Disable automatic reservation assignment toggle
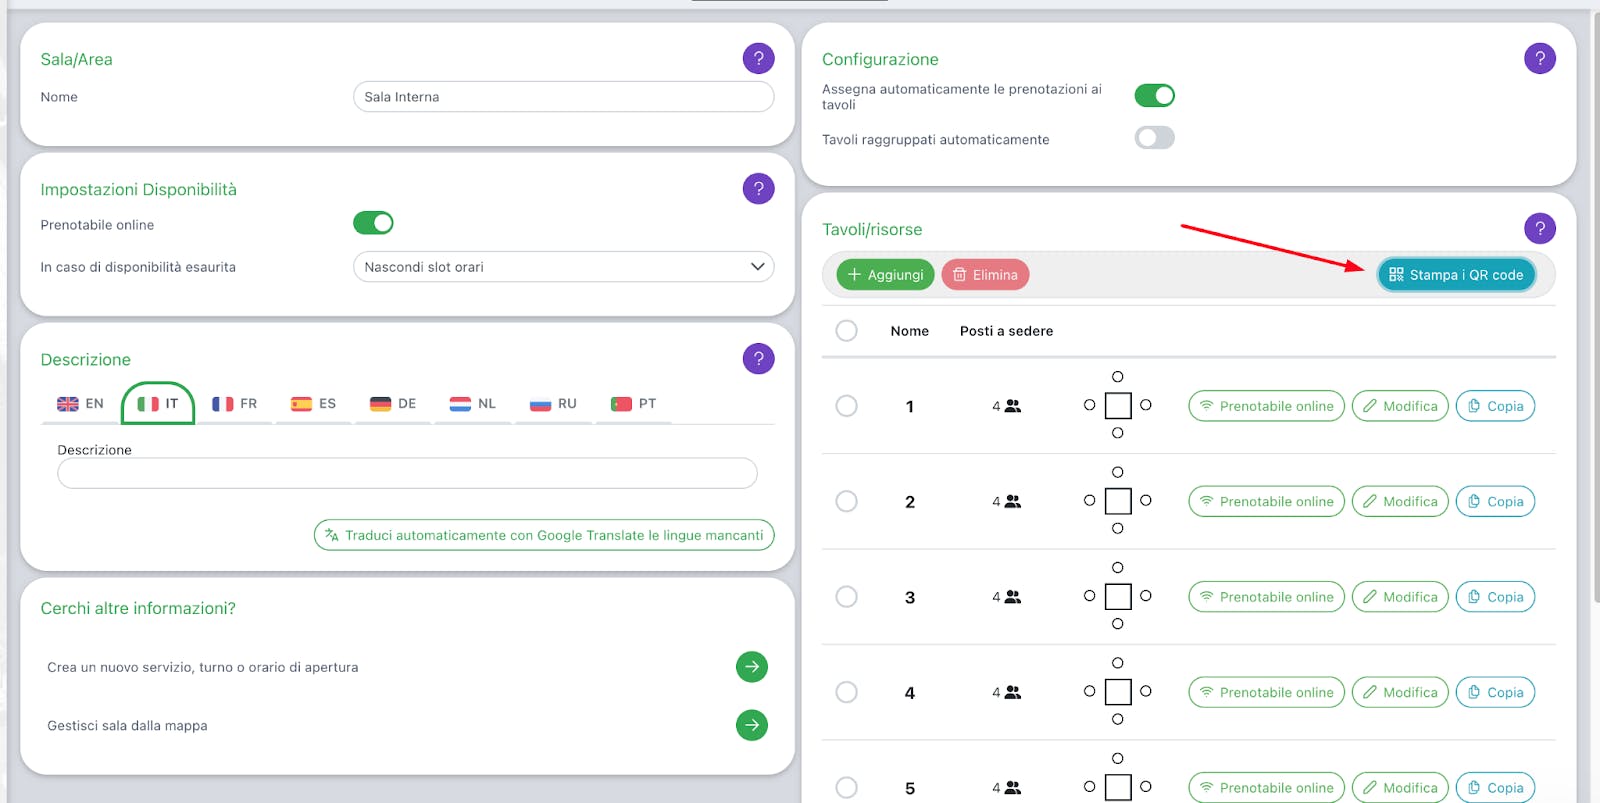 pos(1154,95)
